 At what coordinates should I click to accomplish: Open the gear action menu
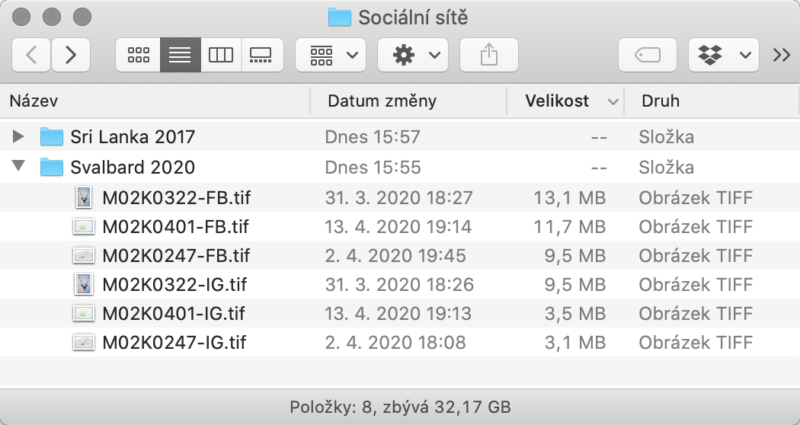tap(413, 55)
